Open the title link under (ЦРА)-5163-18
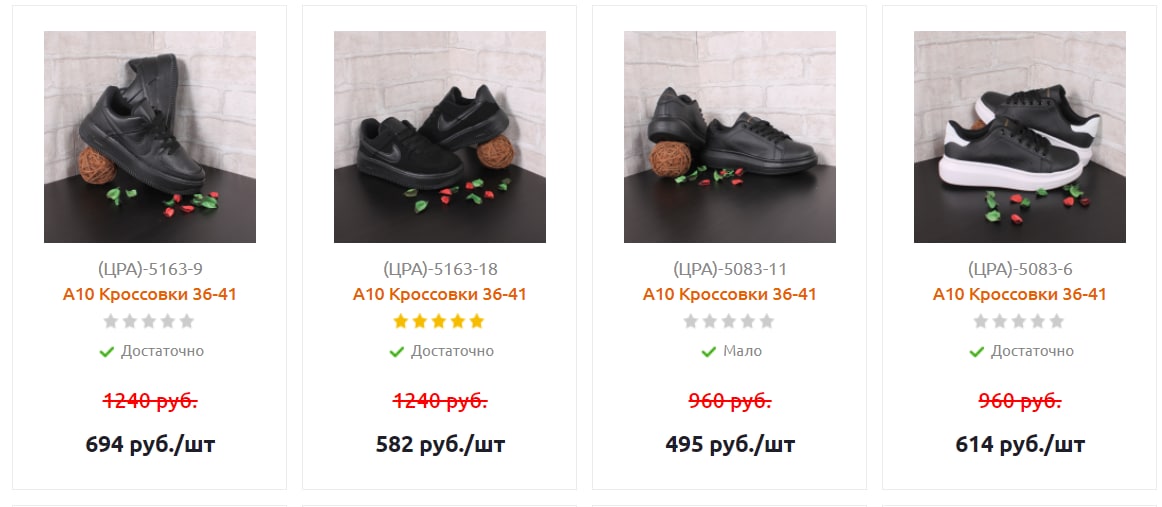1162x507 pixels. coord(439,294)
